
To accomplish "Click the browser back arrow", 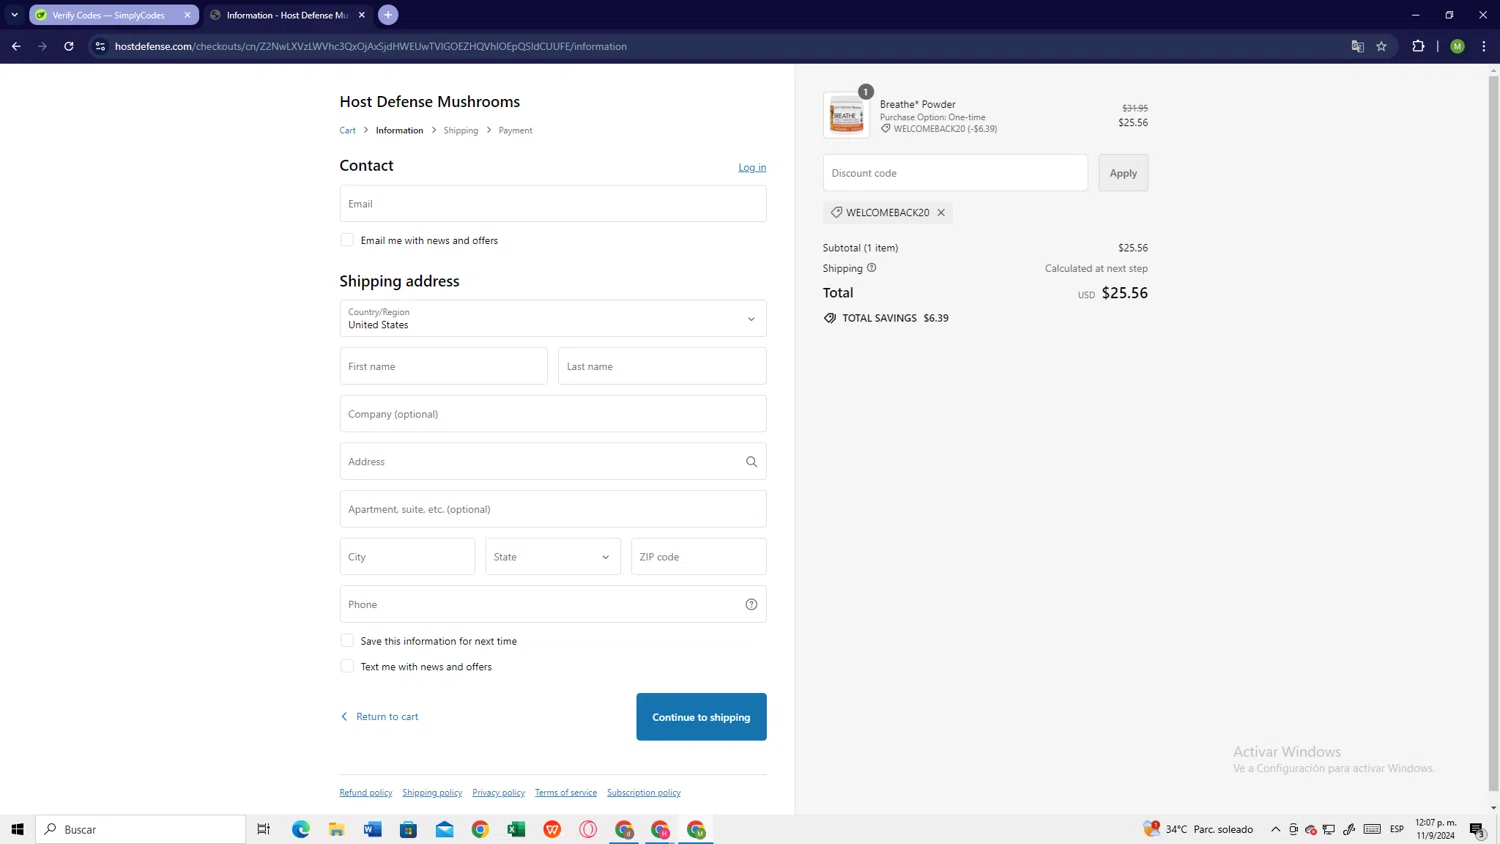I will (16, 46).
